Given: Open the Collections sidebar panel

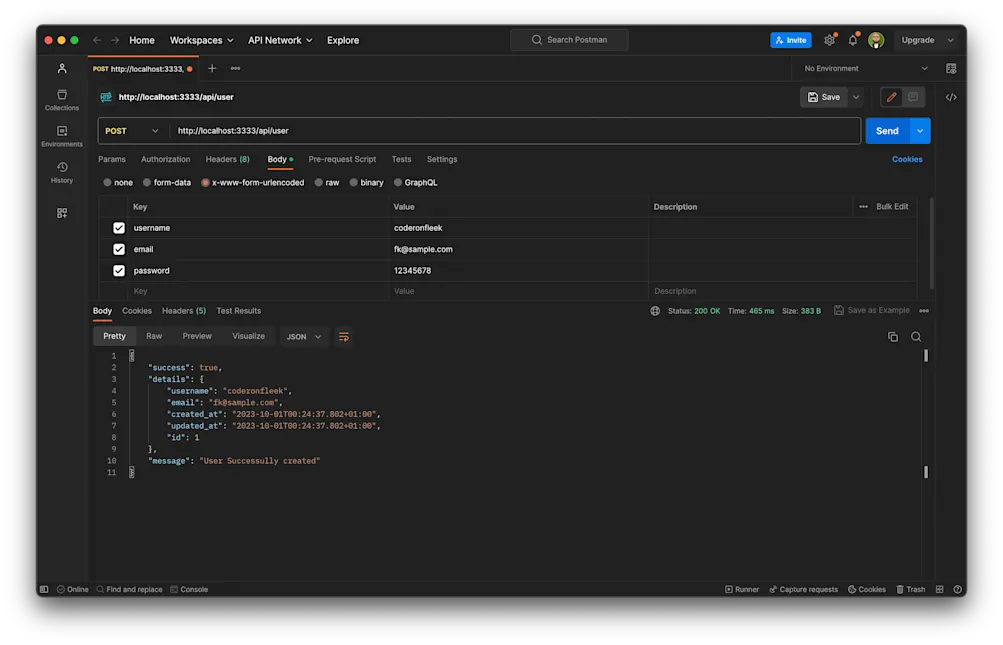Looking at the screenshot, I should click(x=61, y=99).
